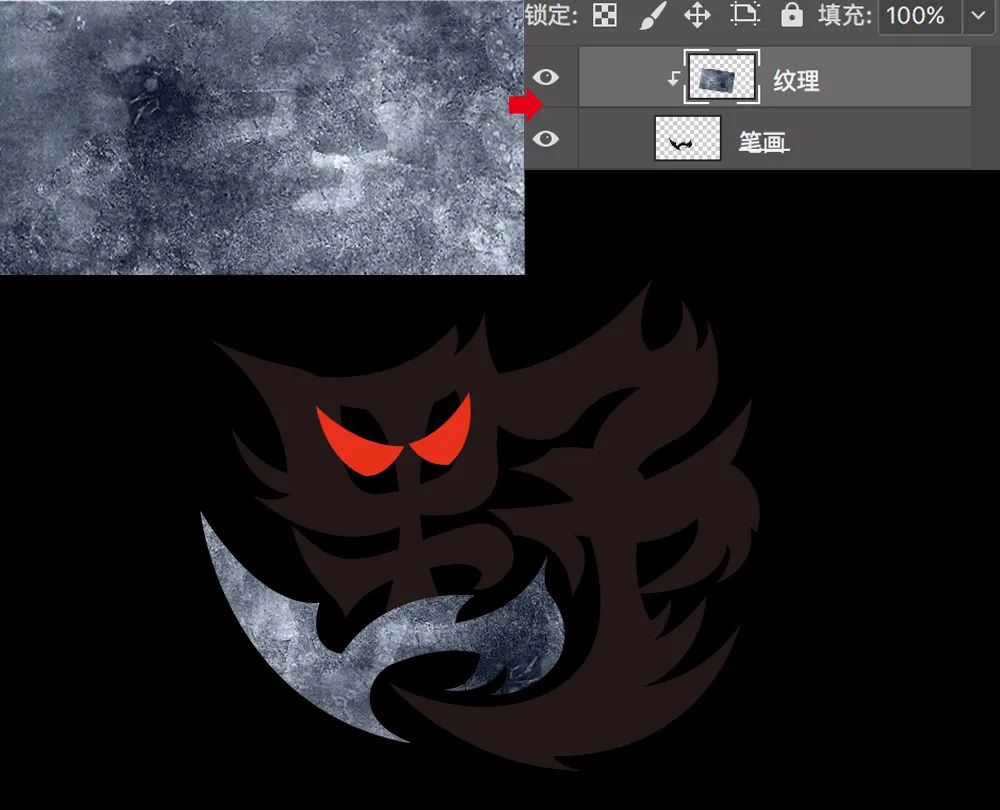Viewport: 1000px width, 810px height.
Task: Hide the 笔画 layer with eye icon
Action: point(545,139)
